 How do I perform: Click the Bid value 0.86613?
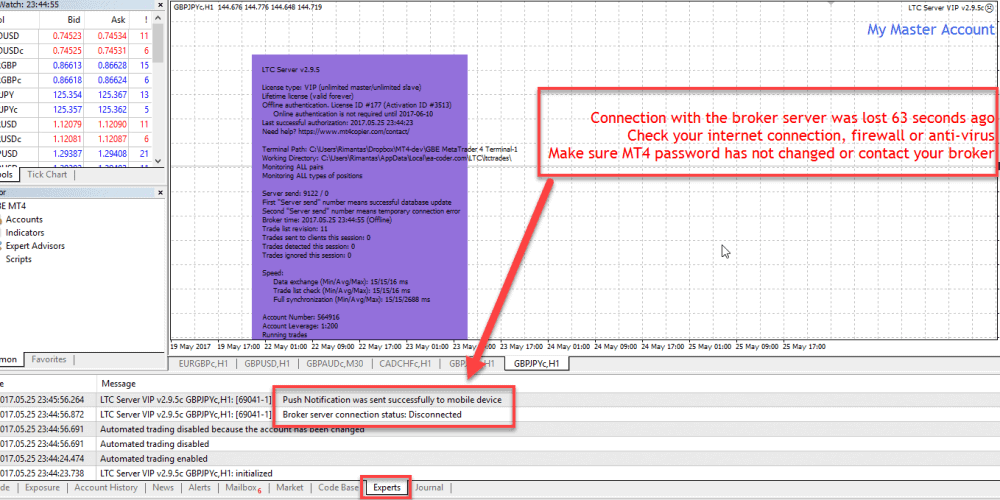68,65
